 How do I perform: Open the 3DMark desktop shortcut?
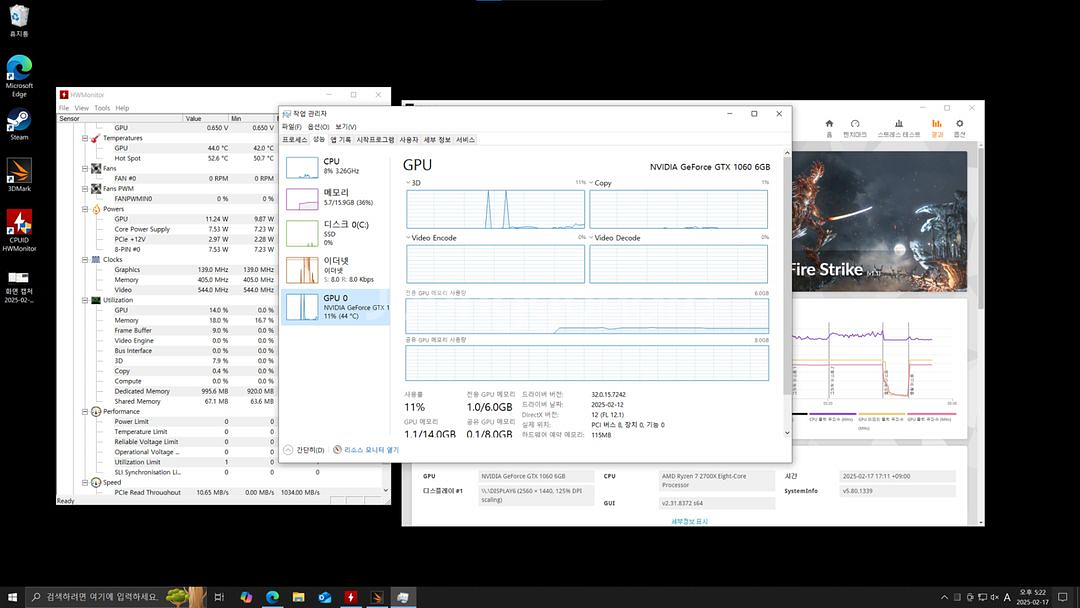[19, 175]
